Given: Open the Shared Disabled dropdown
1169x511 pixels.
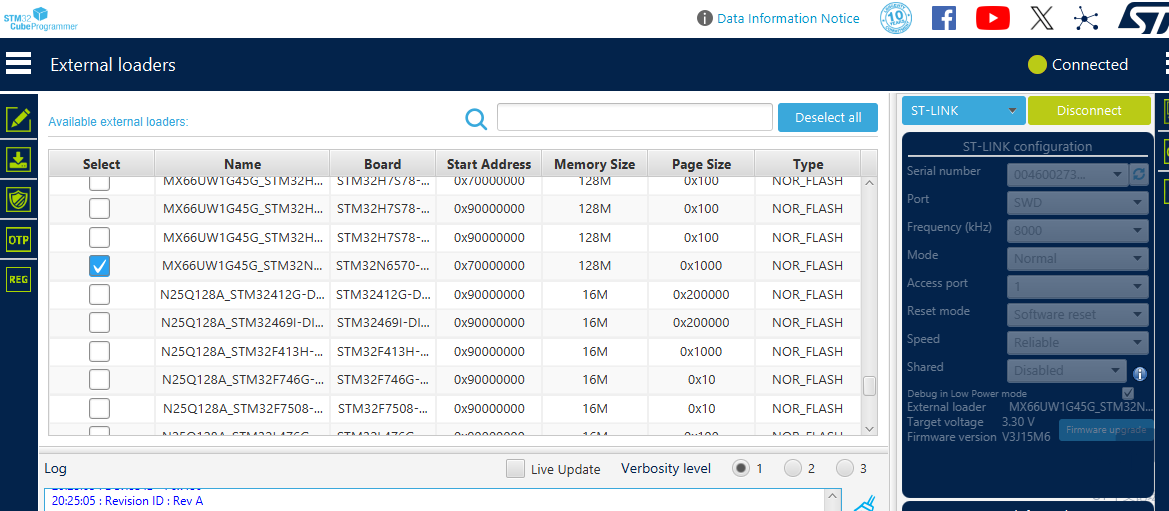Looking at the screenshot, I should 1067,370.
